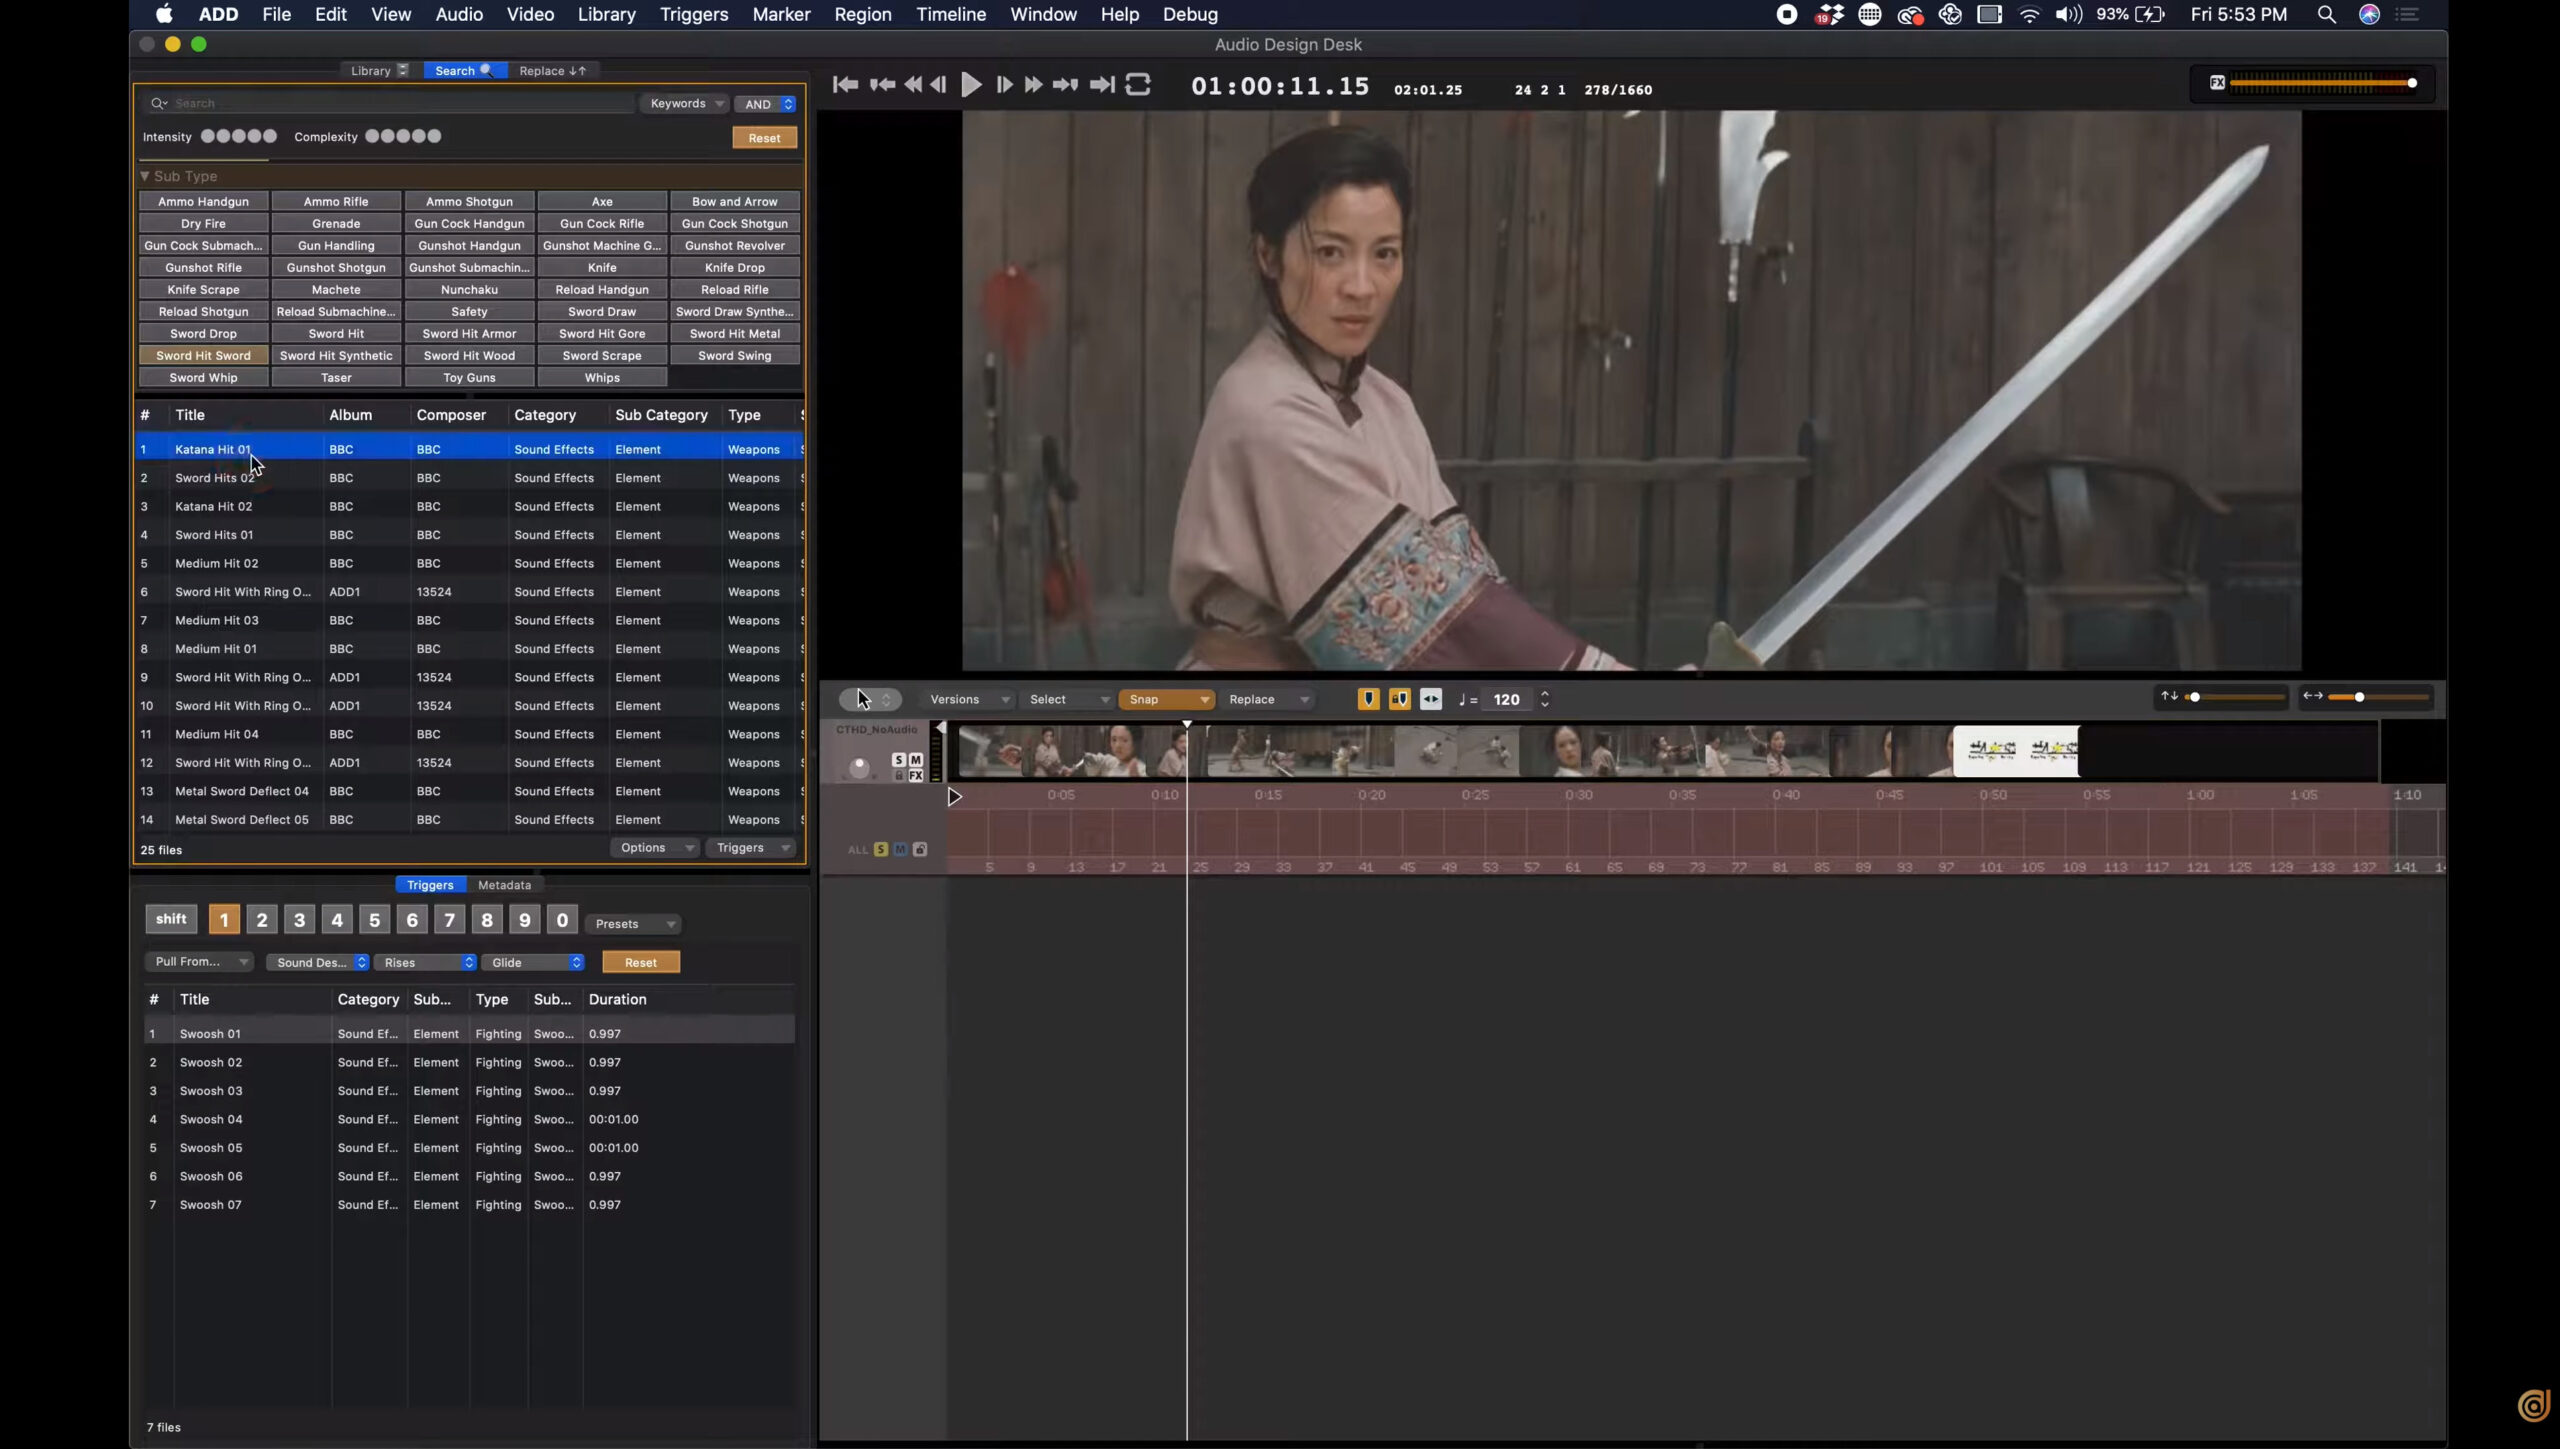The width and height of the screenshot is (2560, 1449).
Task: Change the Rises type selector
Action: [x=425, y=962]
